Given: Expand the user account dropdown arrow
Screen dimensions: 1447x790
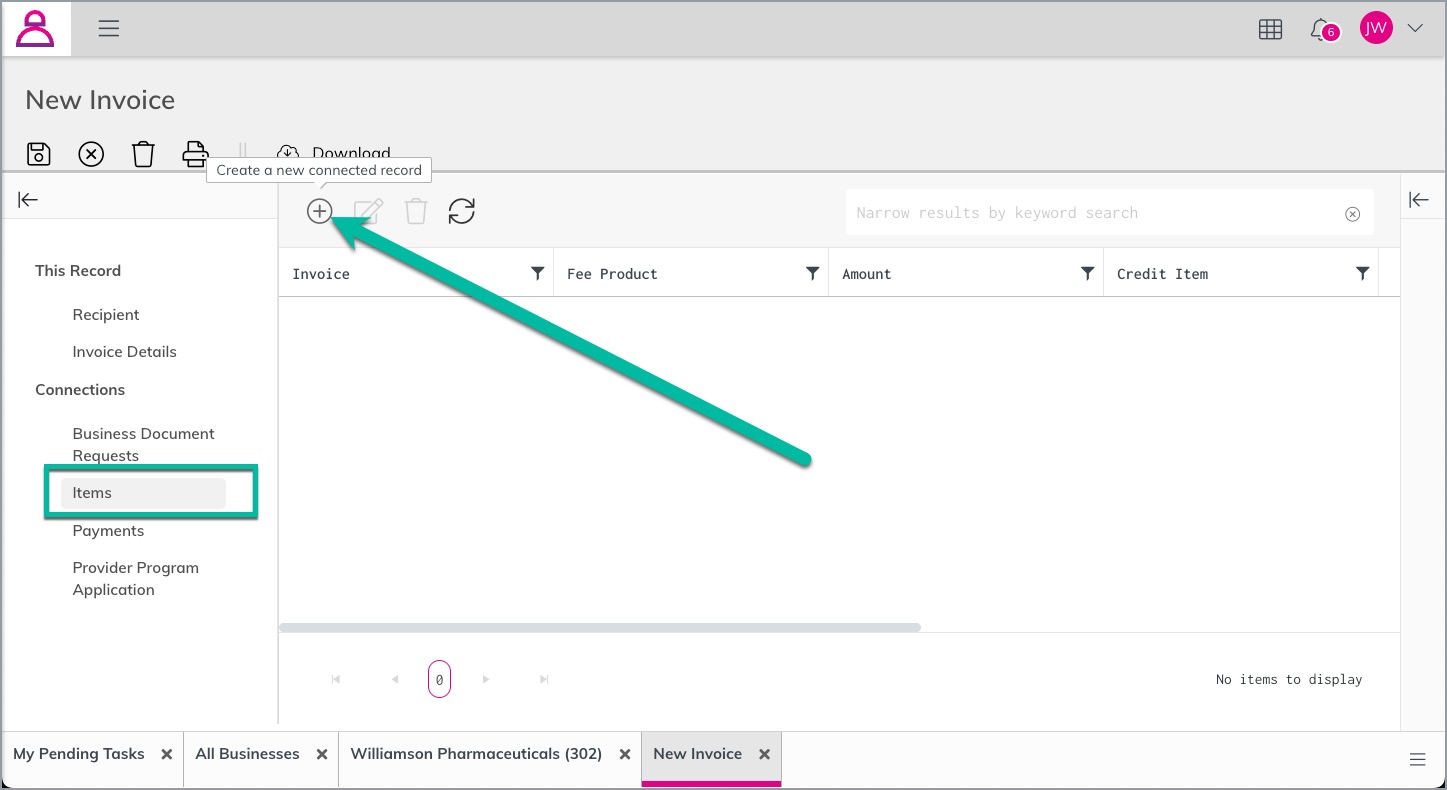Looking at the screenshot, I should point(1415,29).
